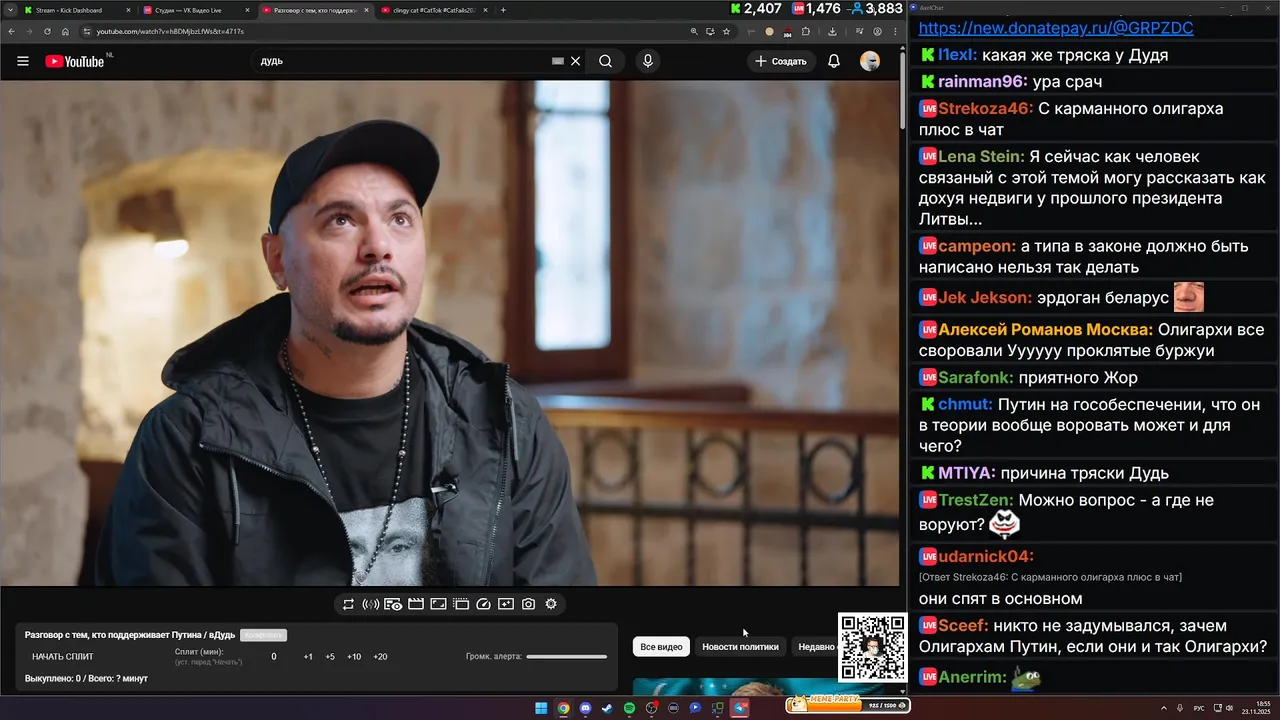Click the plus-frame icon in video toolbar

tap(506, 604)
